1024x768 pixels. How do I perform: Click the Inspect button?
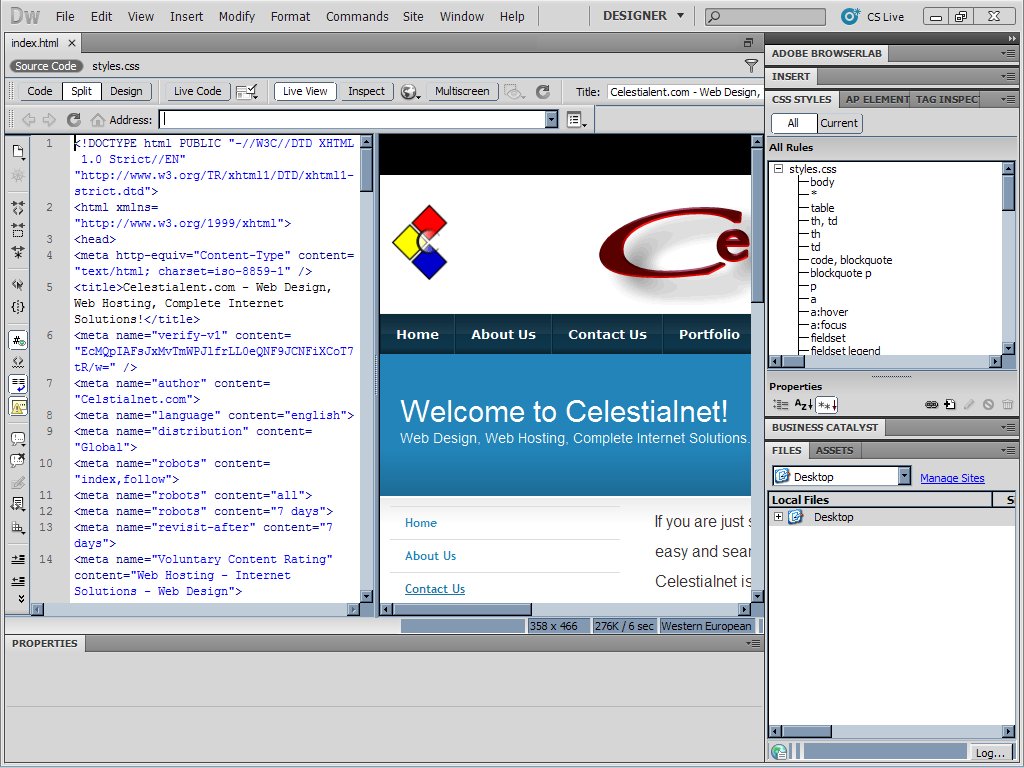tap(366, 91)
